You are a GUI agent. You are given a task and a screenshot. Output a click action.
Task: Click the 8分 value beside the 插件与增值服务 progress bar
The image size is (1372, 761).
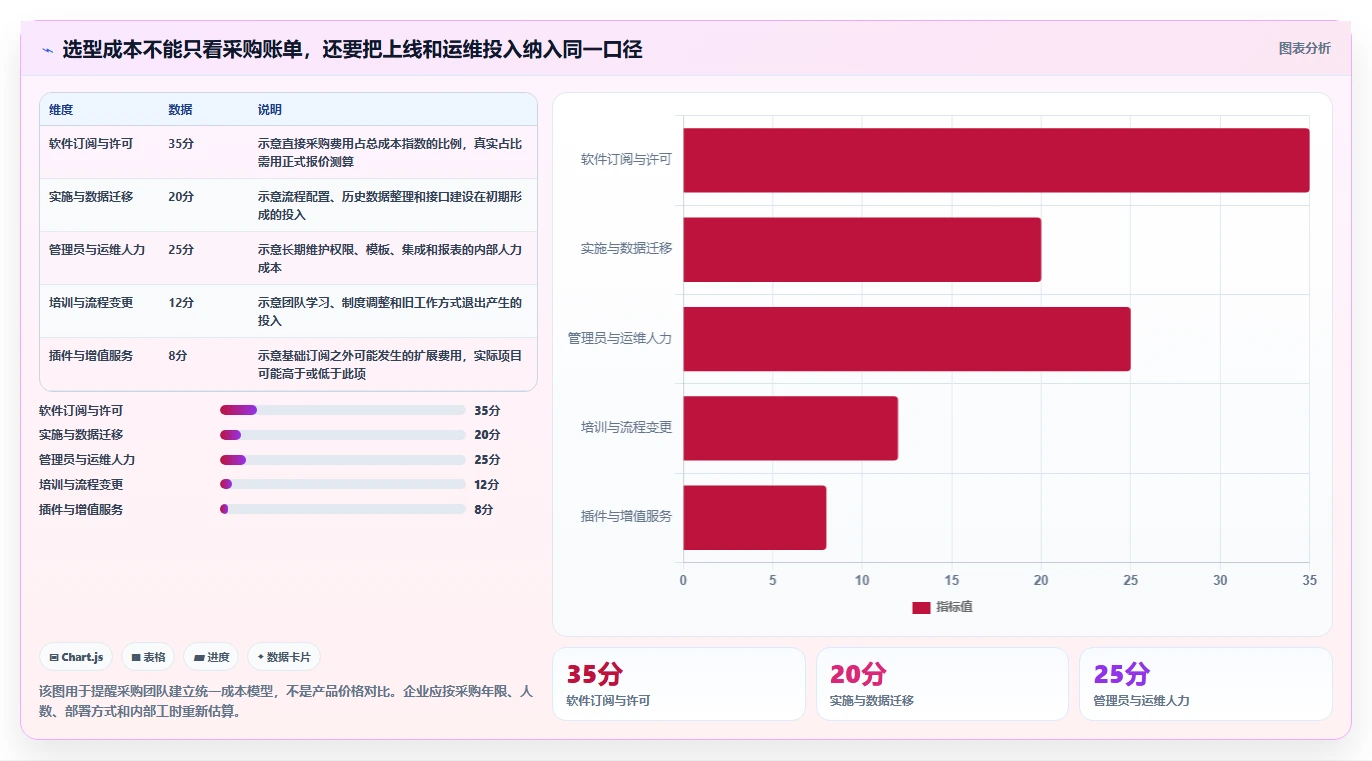point(484,510)
